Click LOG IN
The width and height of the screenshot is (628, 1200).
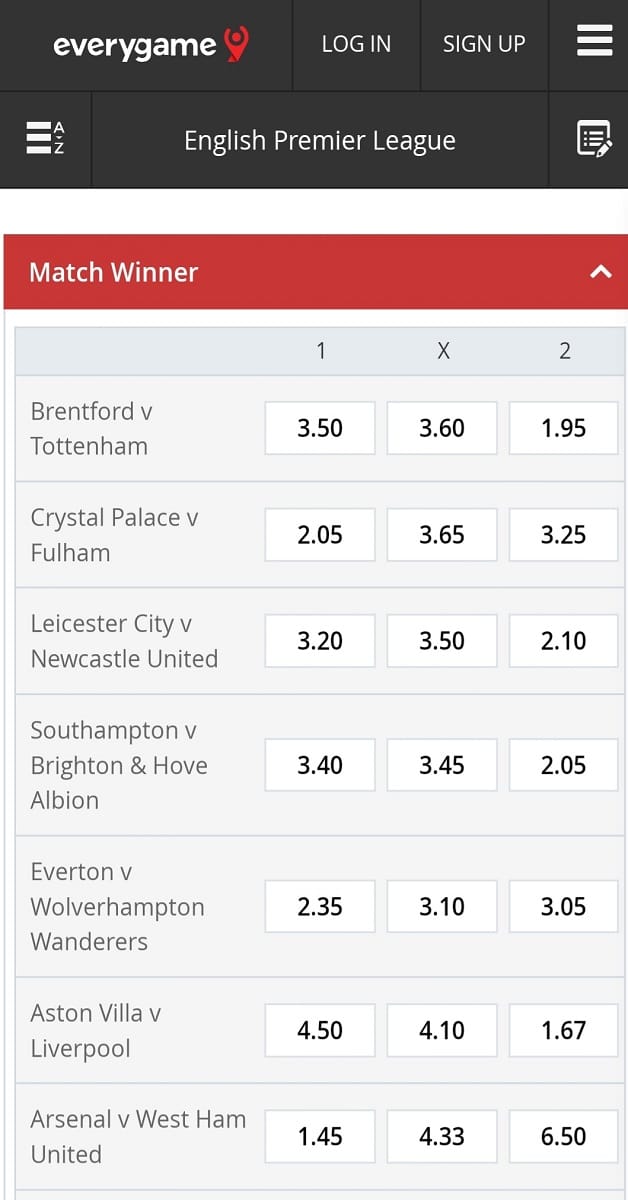tap(356, 44)
